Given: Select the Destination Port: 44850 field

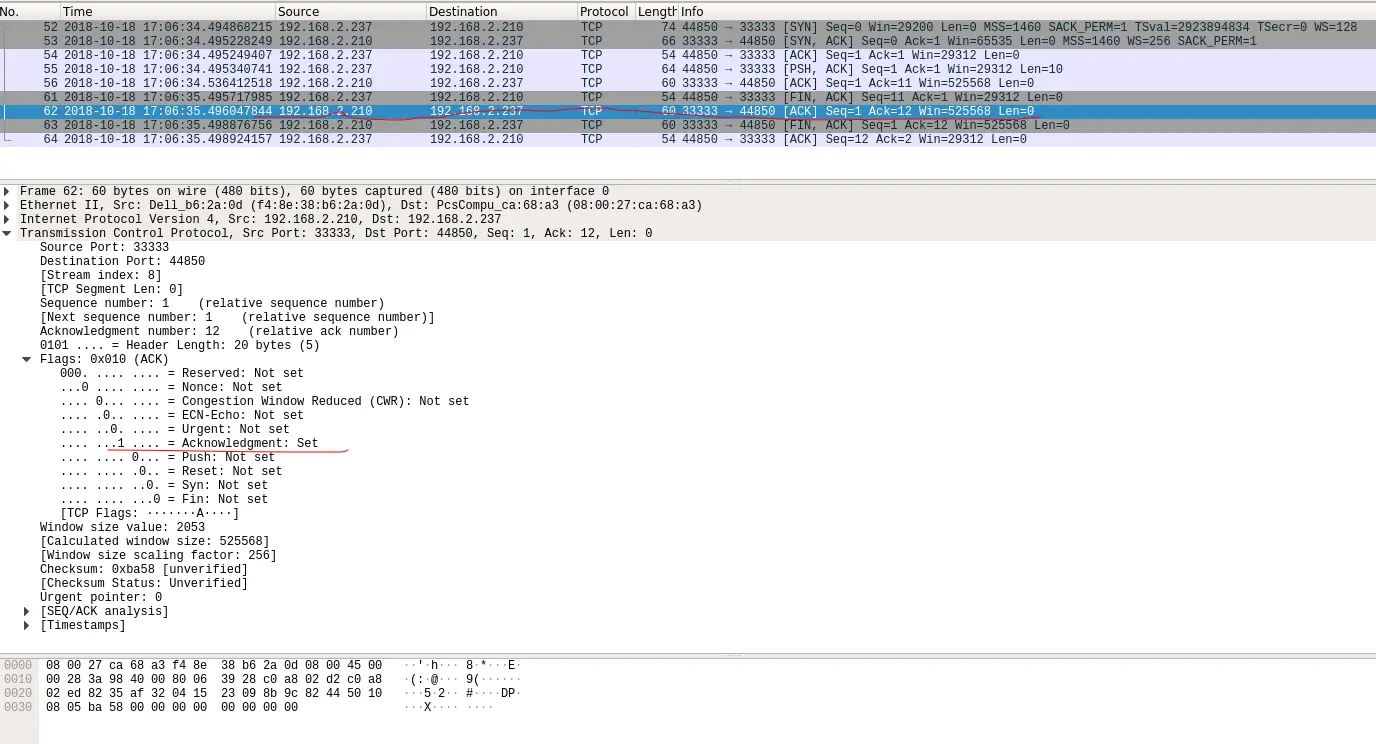Looking at the screenshot, I should [x=122, y=261].
